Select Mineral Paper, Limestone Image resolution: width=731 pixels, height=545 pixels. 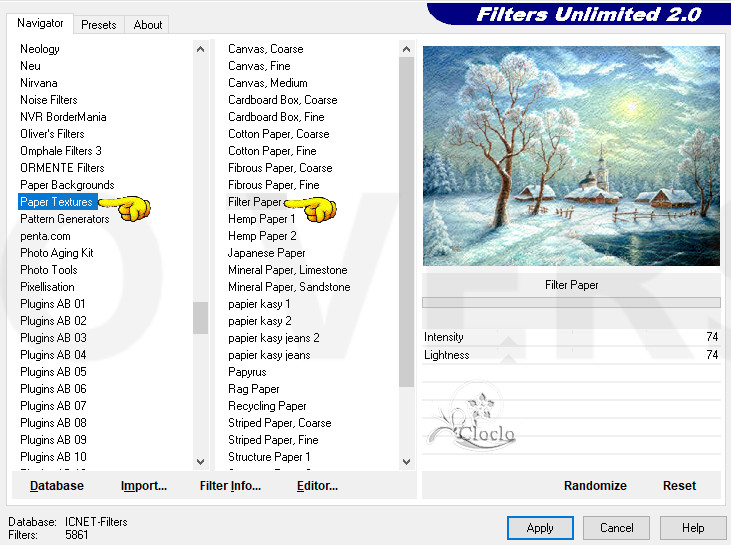288,270
